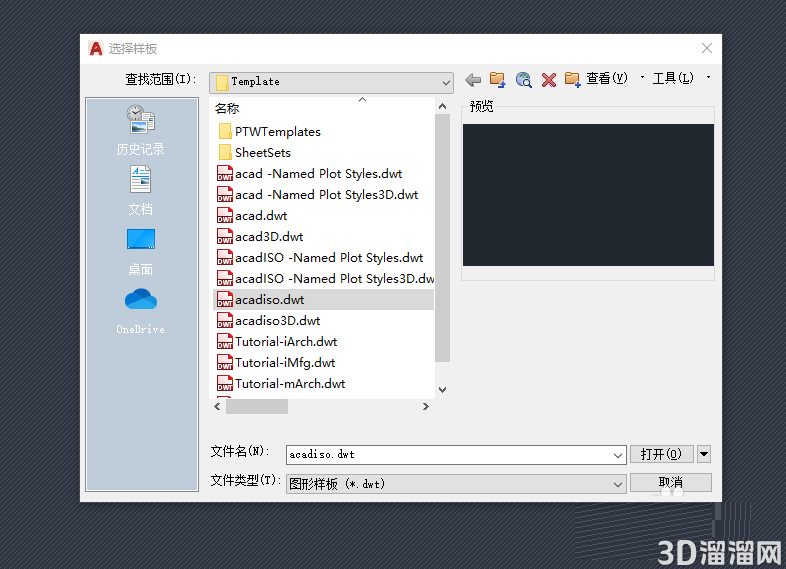Screen dimensions: 786x569
Task: Select the SheetSets folder icon
Action: (225, 152)
